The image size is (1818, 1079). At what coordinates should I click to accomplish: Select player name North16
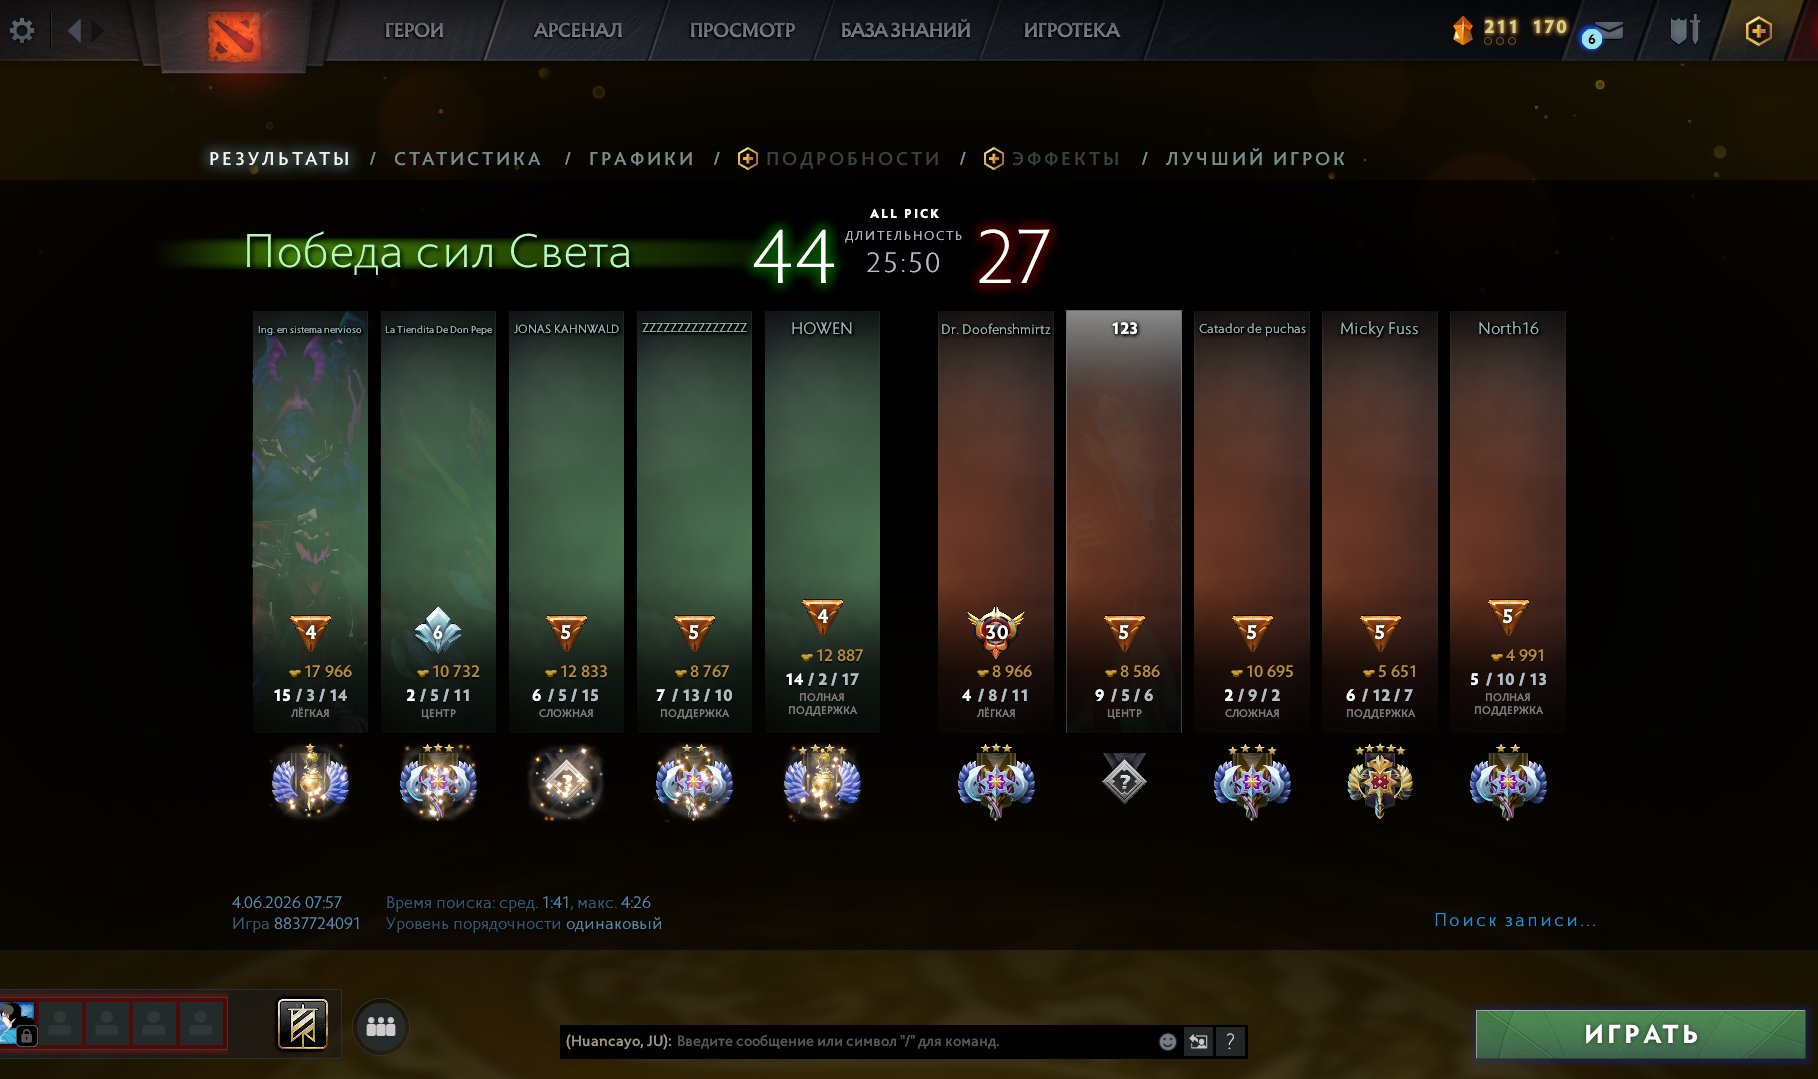(1508, 328)
